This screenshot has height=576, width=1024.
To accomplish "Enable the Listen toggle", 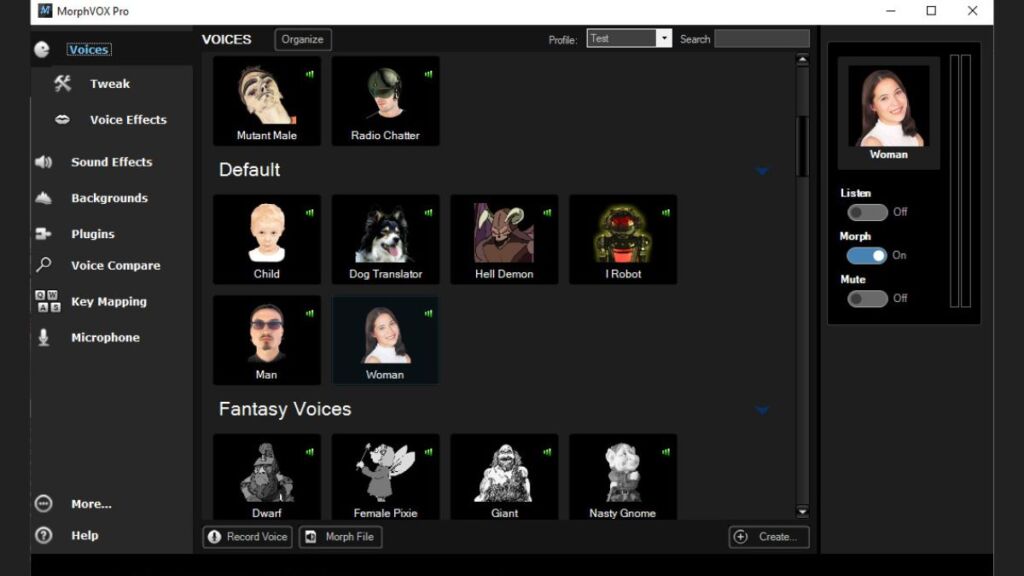I will (x=867, y=212).
